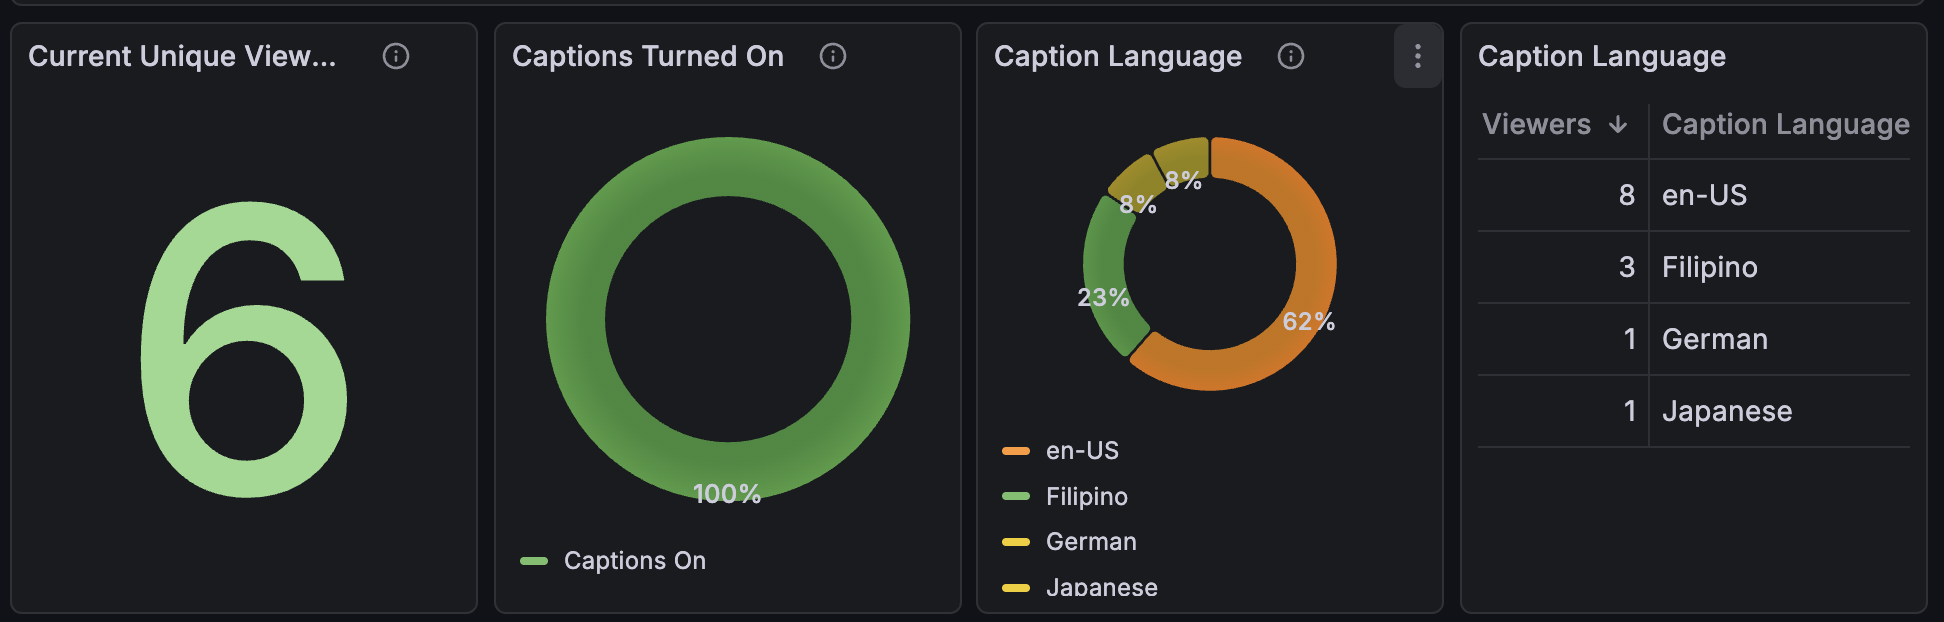Click the green Filipino legend color swatch
Viewport: 1944px width, 622px height.
point(1016,497)
